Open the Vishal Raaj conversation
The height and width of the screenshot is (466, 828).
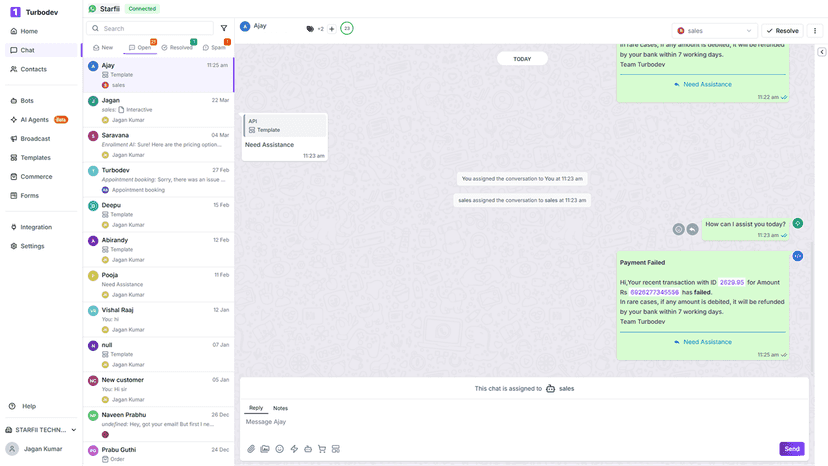coord(158,319)
